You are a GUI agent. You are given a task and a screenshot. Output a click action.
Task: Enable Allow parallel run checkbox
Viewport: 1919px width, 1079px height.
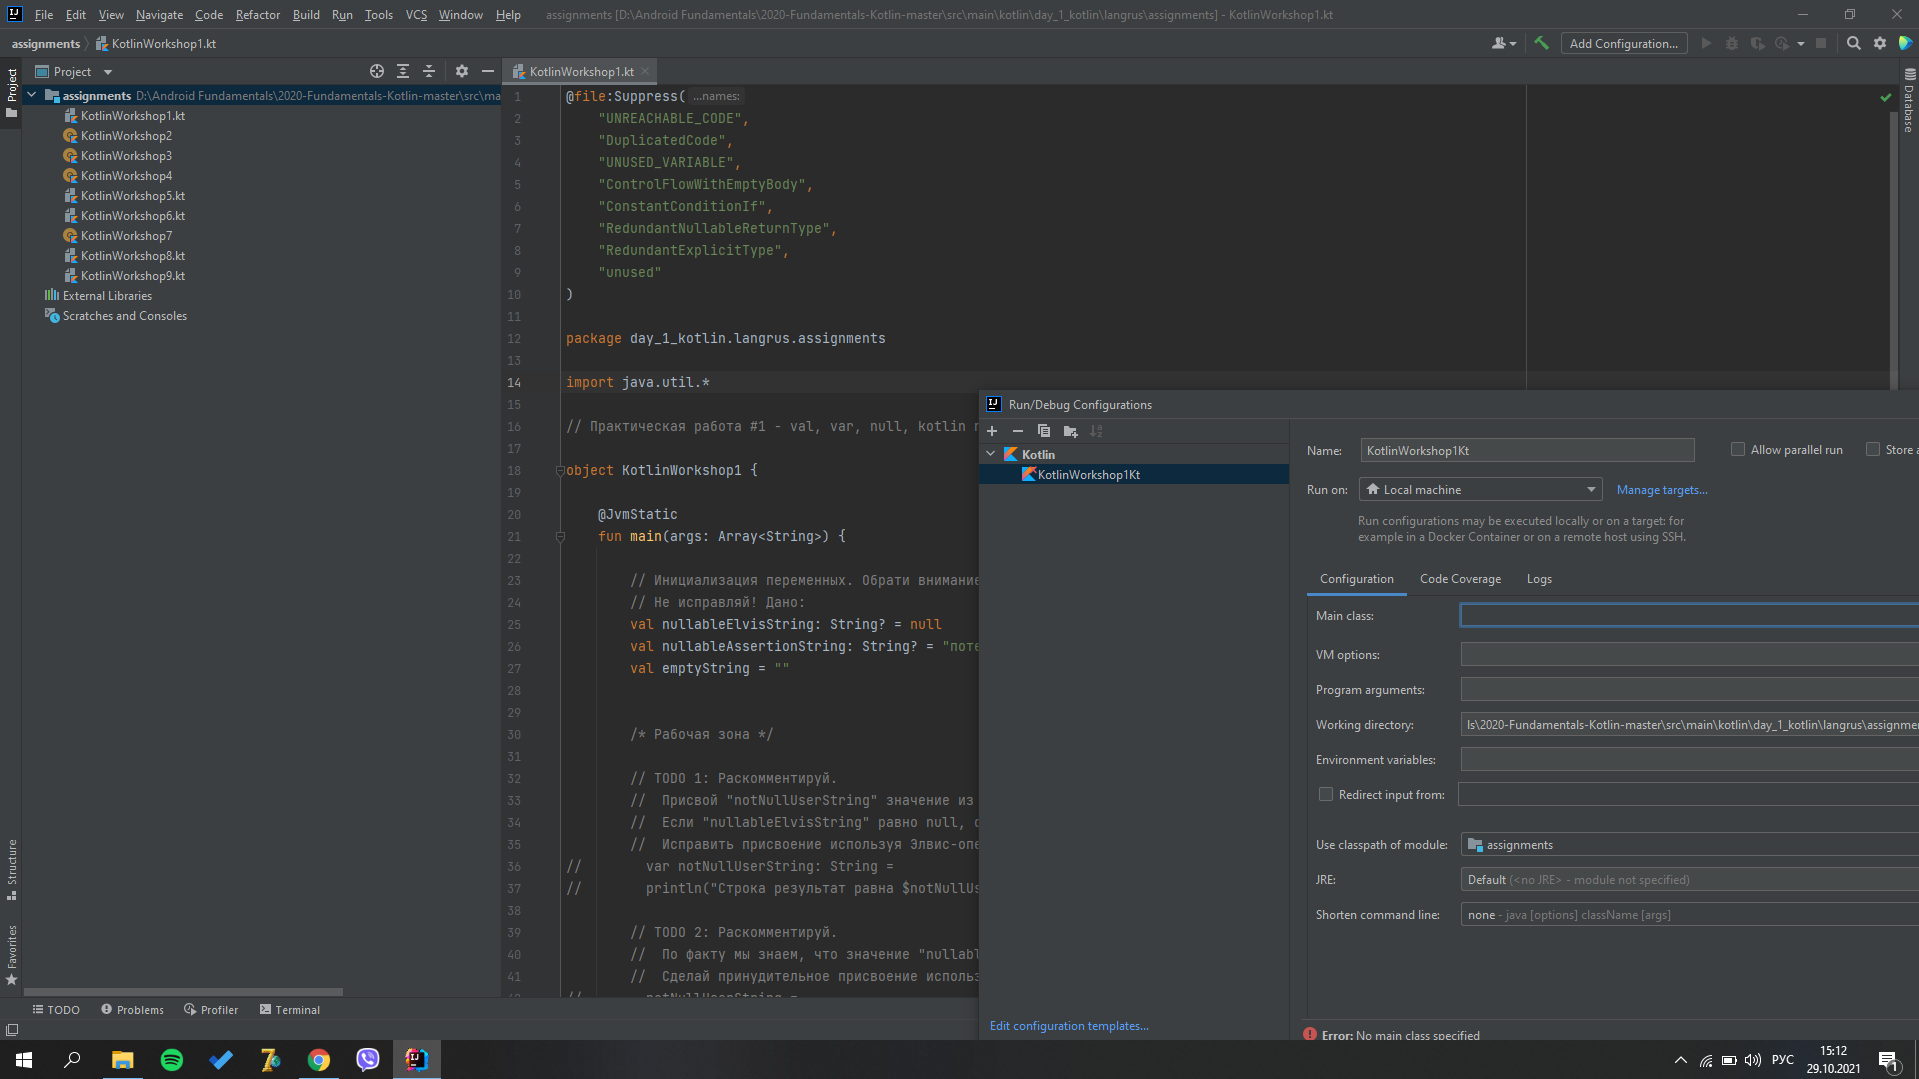tap(1738, 450)
